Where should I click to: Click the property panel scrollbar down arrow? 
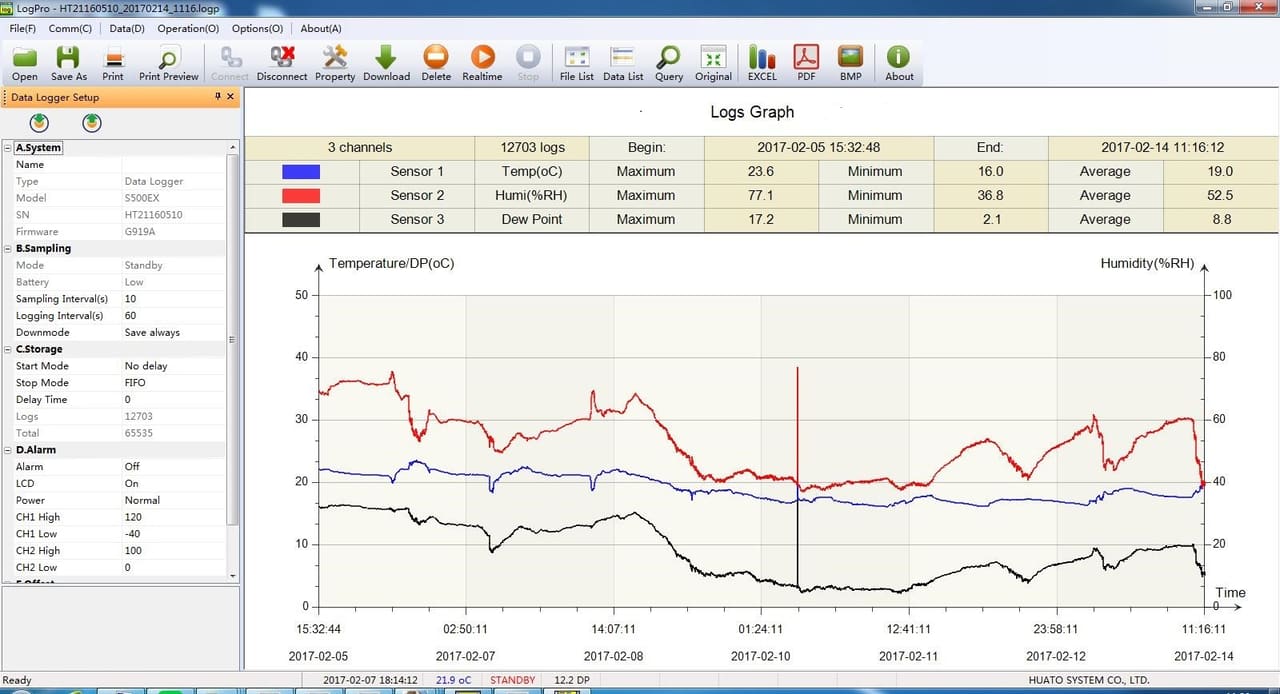click(233, 576)
